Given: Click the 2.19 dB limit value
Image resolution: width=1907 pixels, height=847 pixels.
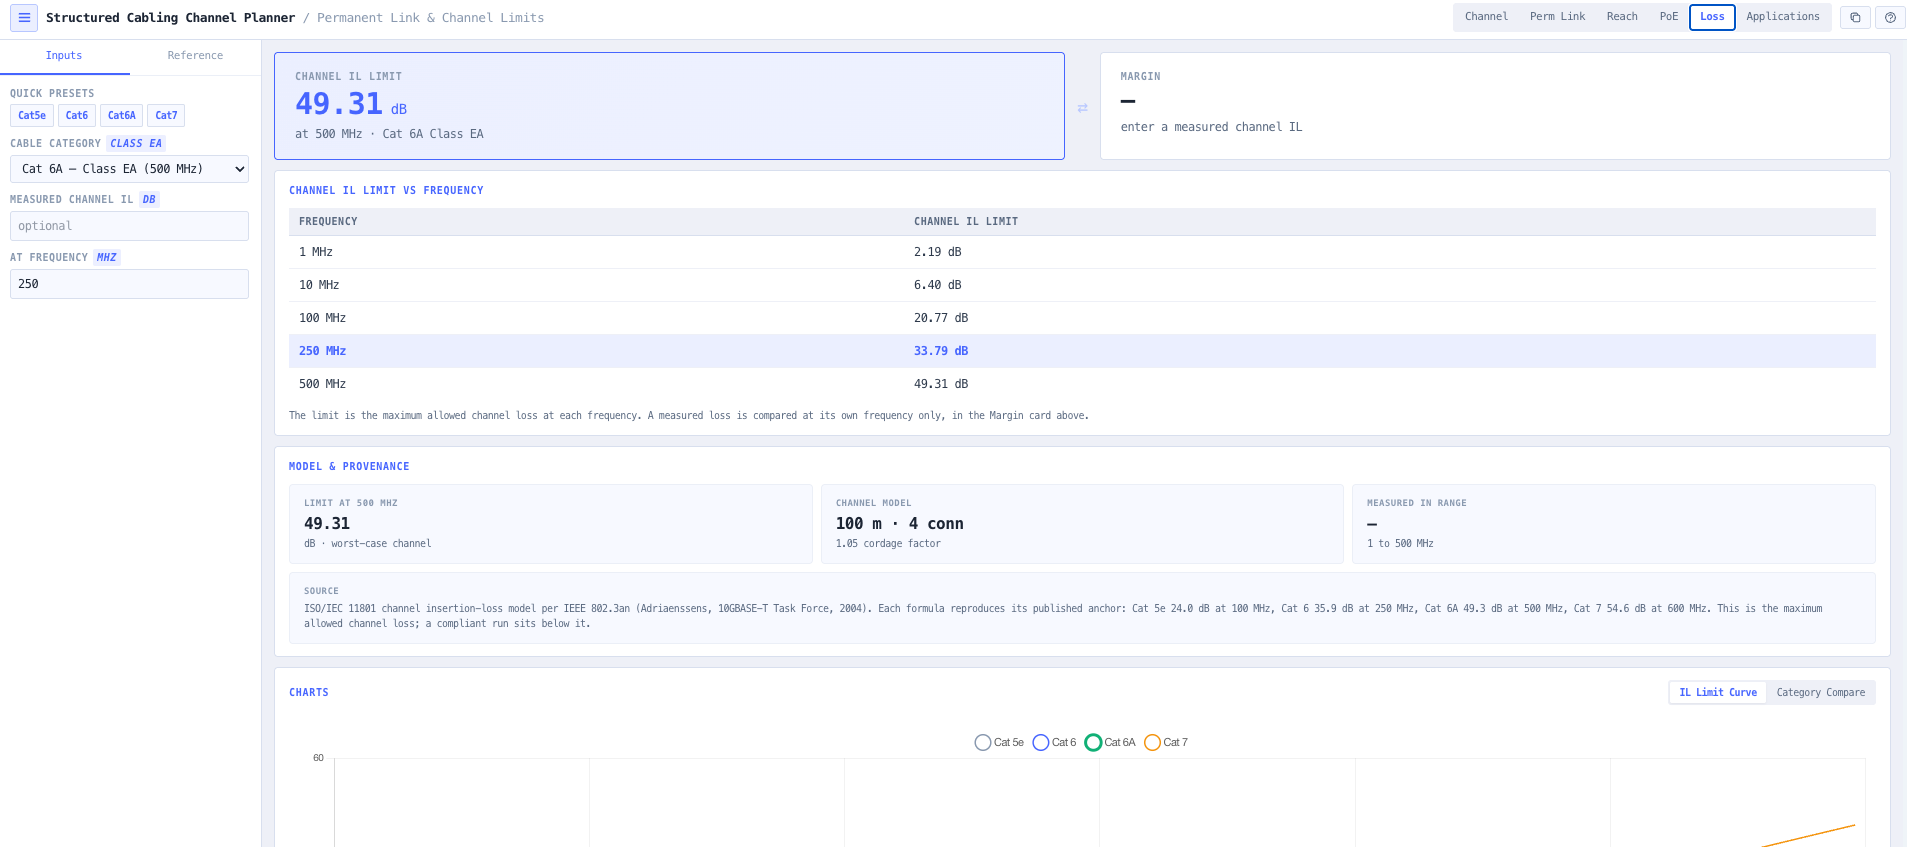Looking at the screenshot, I should tap(937, 252).
